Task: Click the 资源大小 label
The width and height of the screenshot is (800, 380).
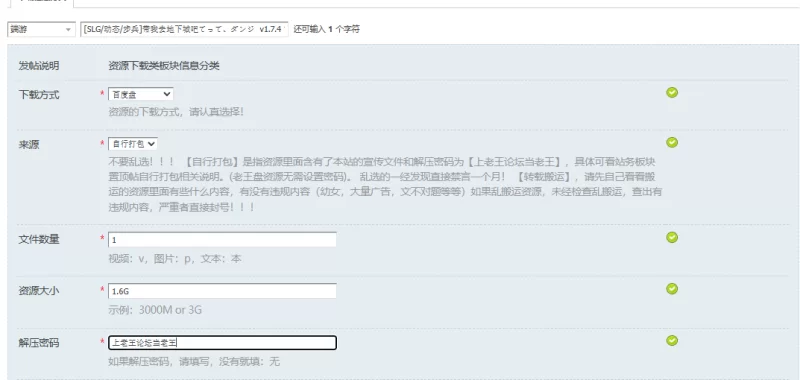Action: pos(39,291)
